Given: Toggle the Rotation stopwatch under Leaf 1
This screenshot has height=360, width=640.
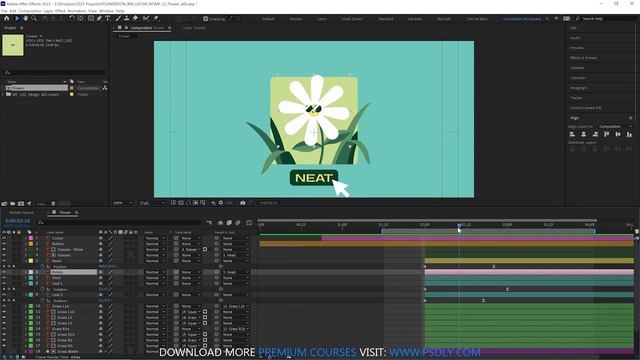Looking at the screenshot, I should click(42, 289).
